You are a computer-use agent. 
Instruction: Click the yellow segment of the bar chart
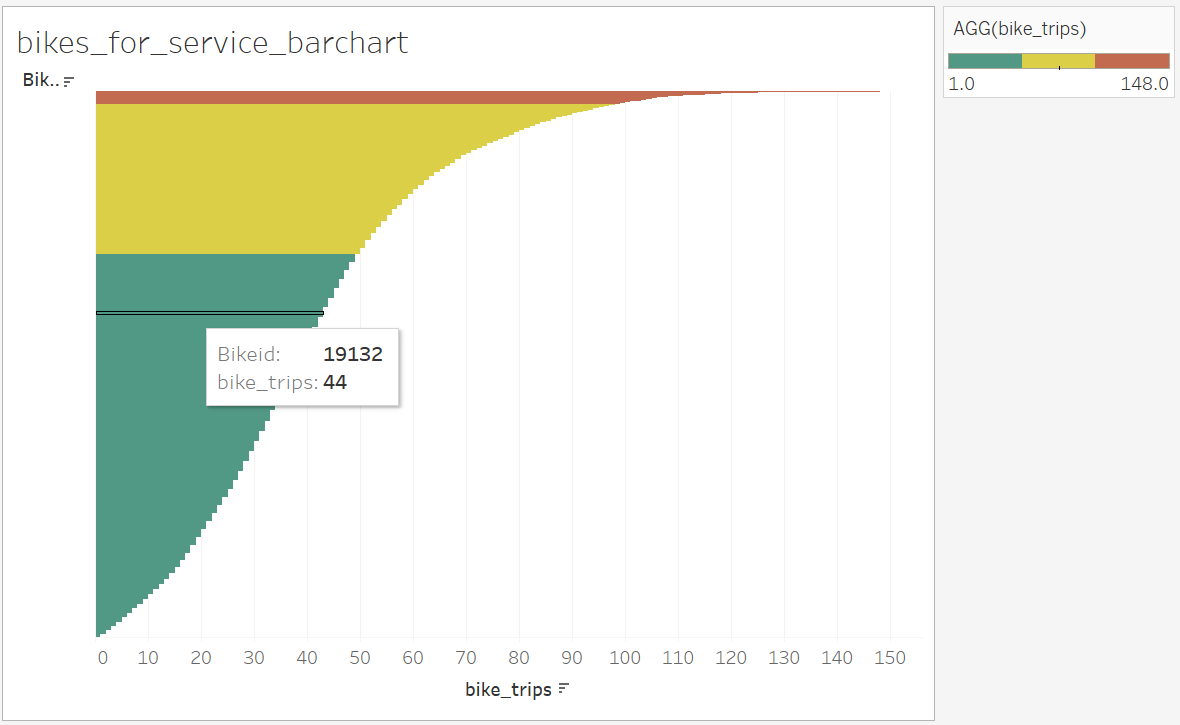point(220,180)
